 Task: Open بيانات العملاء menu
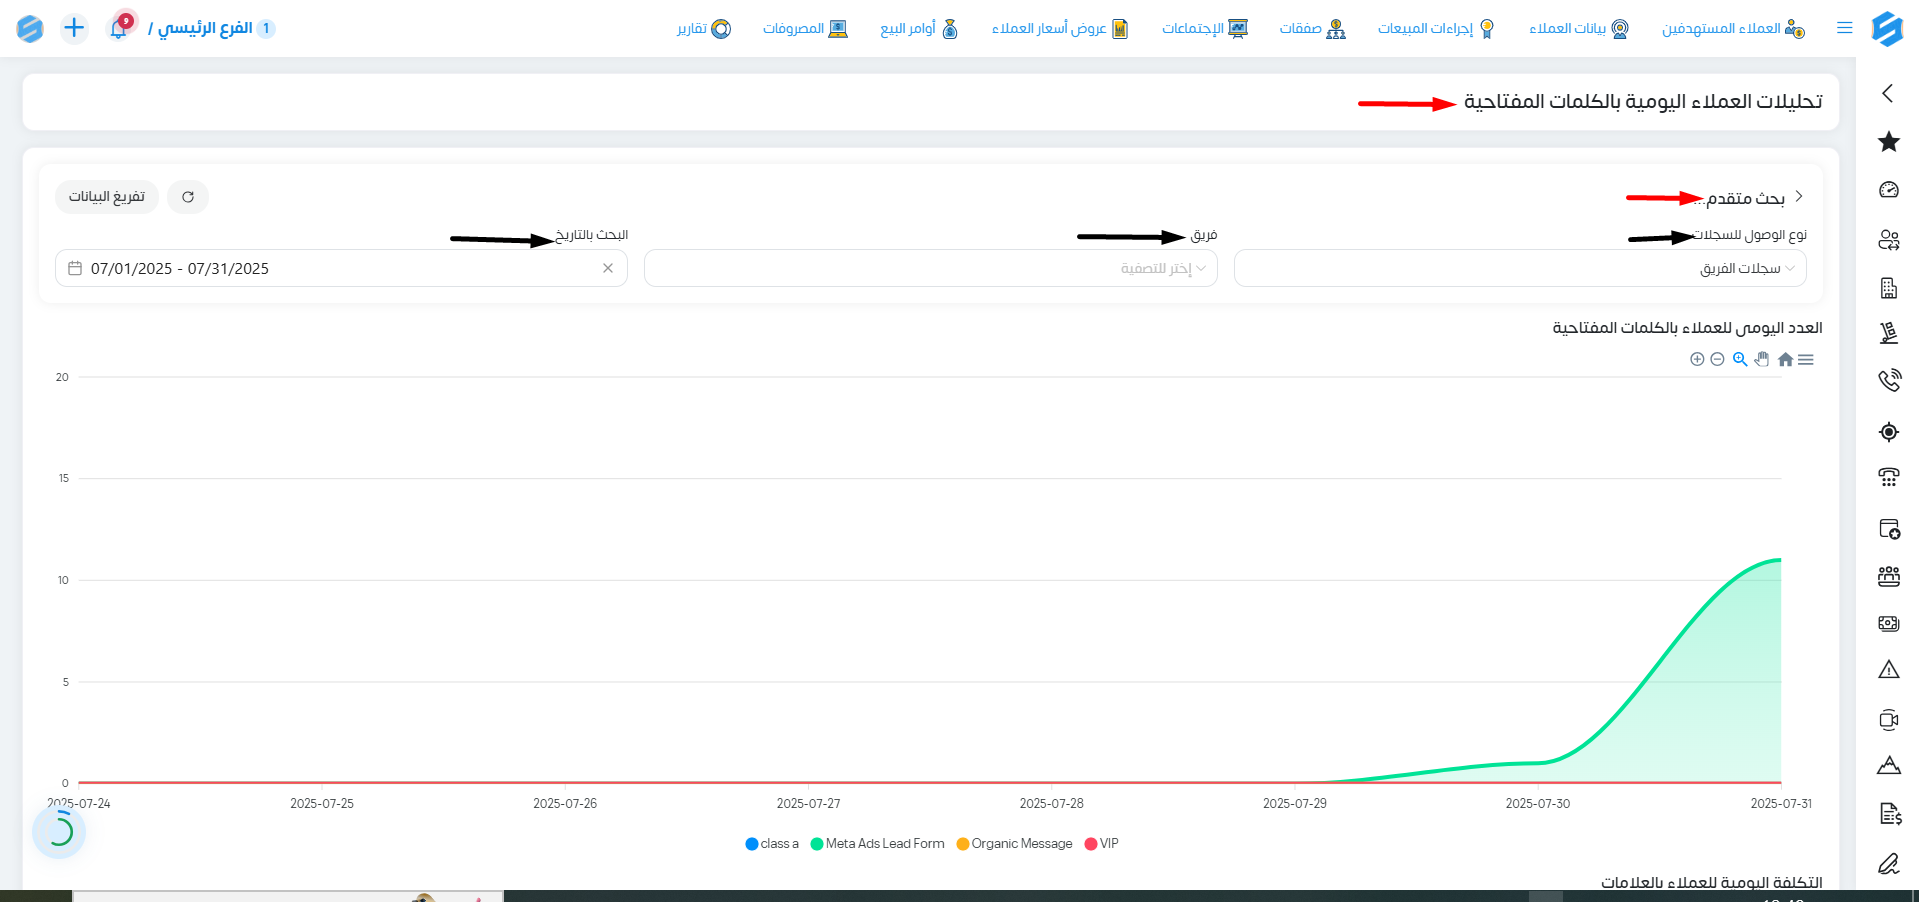pyautogui.click(x=1579, y=28)
